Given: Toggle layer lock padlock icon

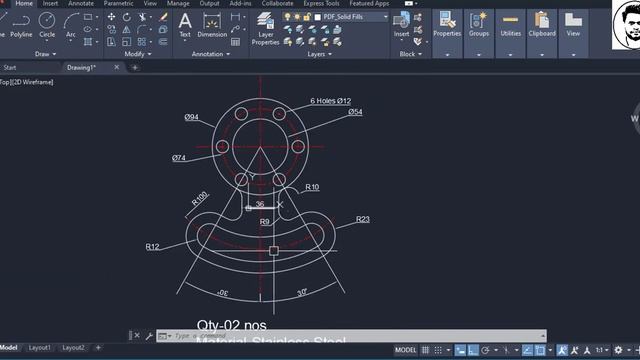Looking at the screenshot, I should (x=307, y=17).
